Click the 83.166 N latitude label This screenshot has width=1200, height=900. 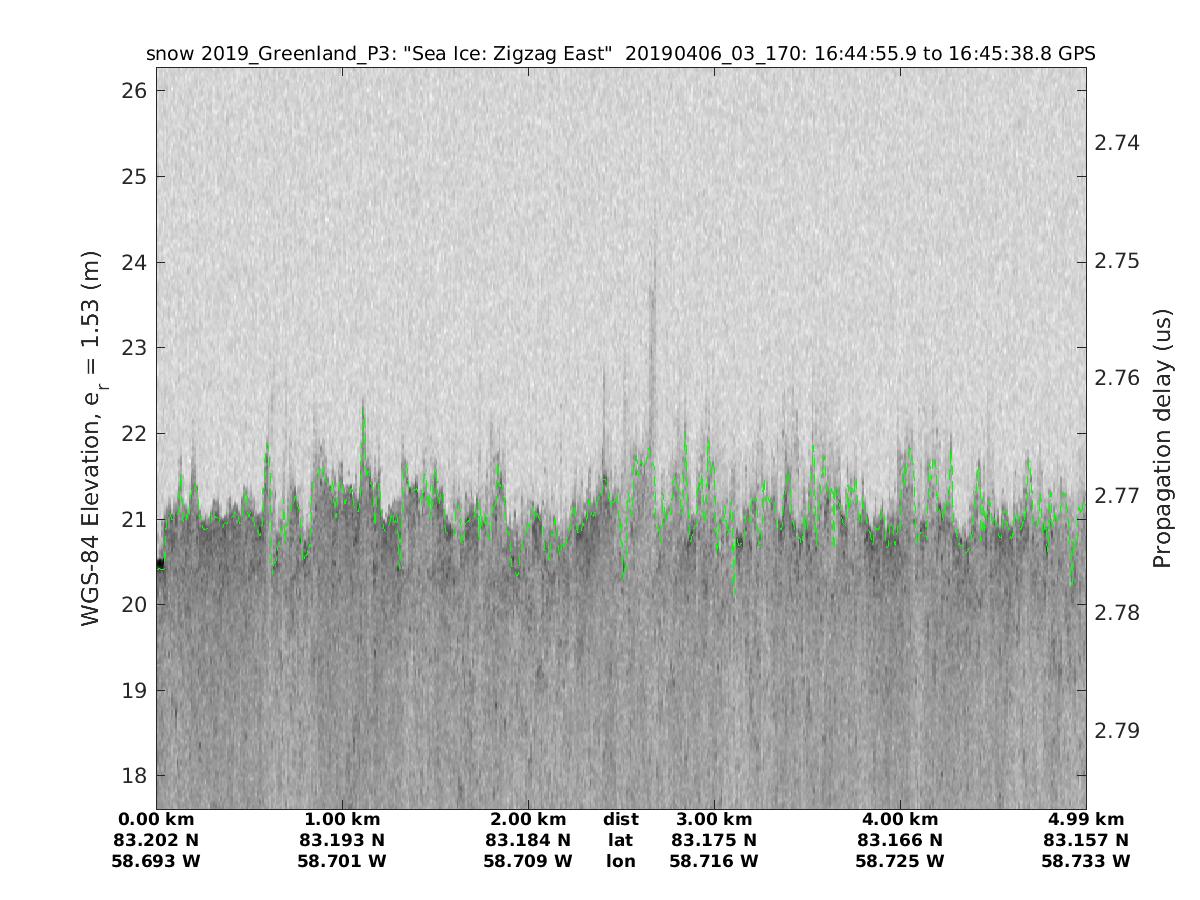coord(900,840)
